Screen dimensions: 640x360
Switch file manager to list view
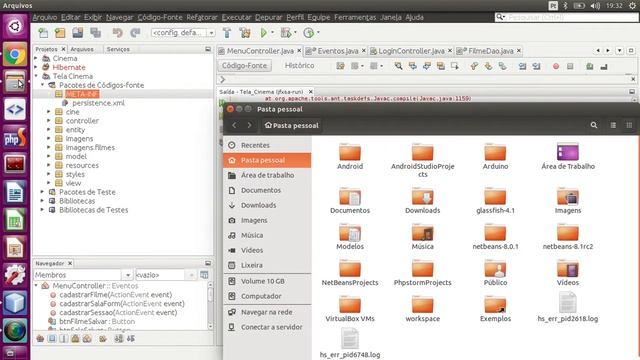point(613,125)
